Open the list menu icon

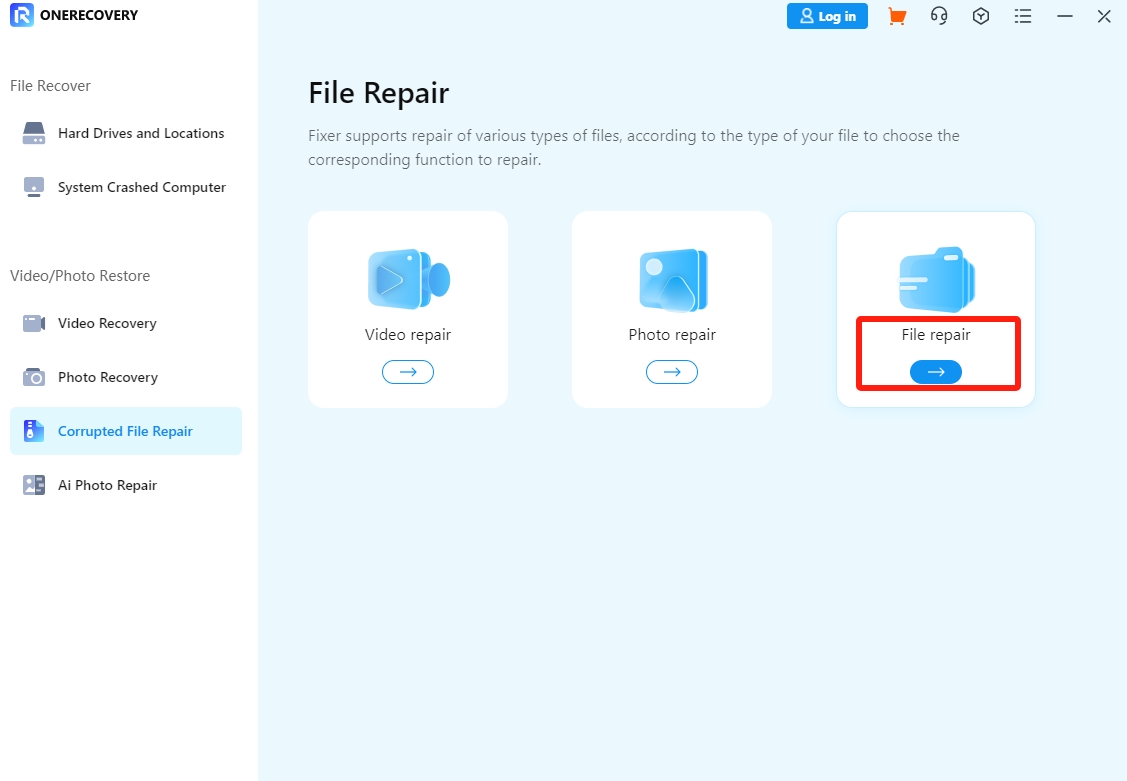pyautogui.click(x=1023, y=16)
